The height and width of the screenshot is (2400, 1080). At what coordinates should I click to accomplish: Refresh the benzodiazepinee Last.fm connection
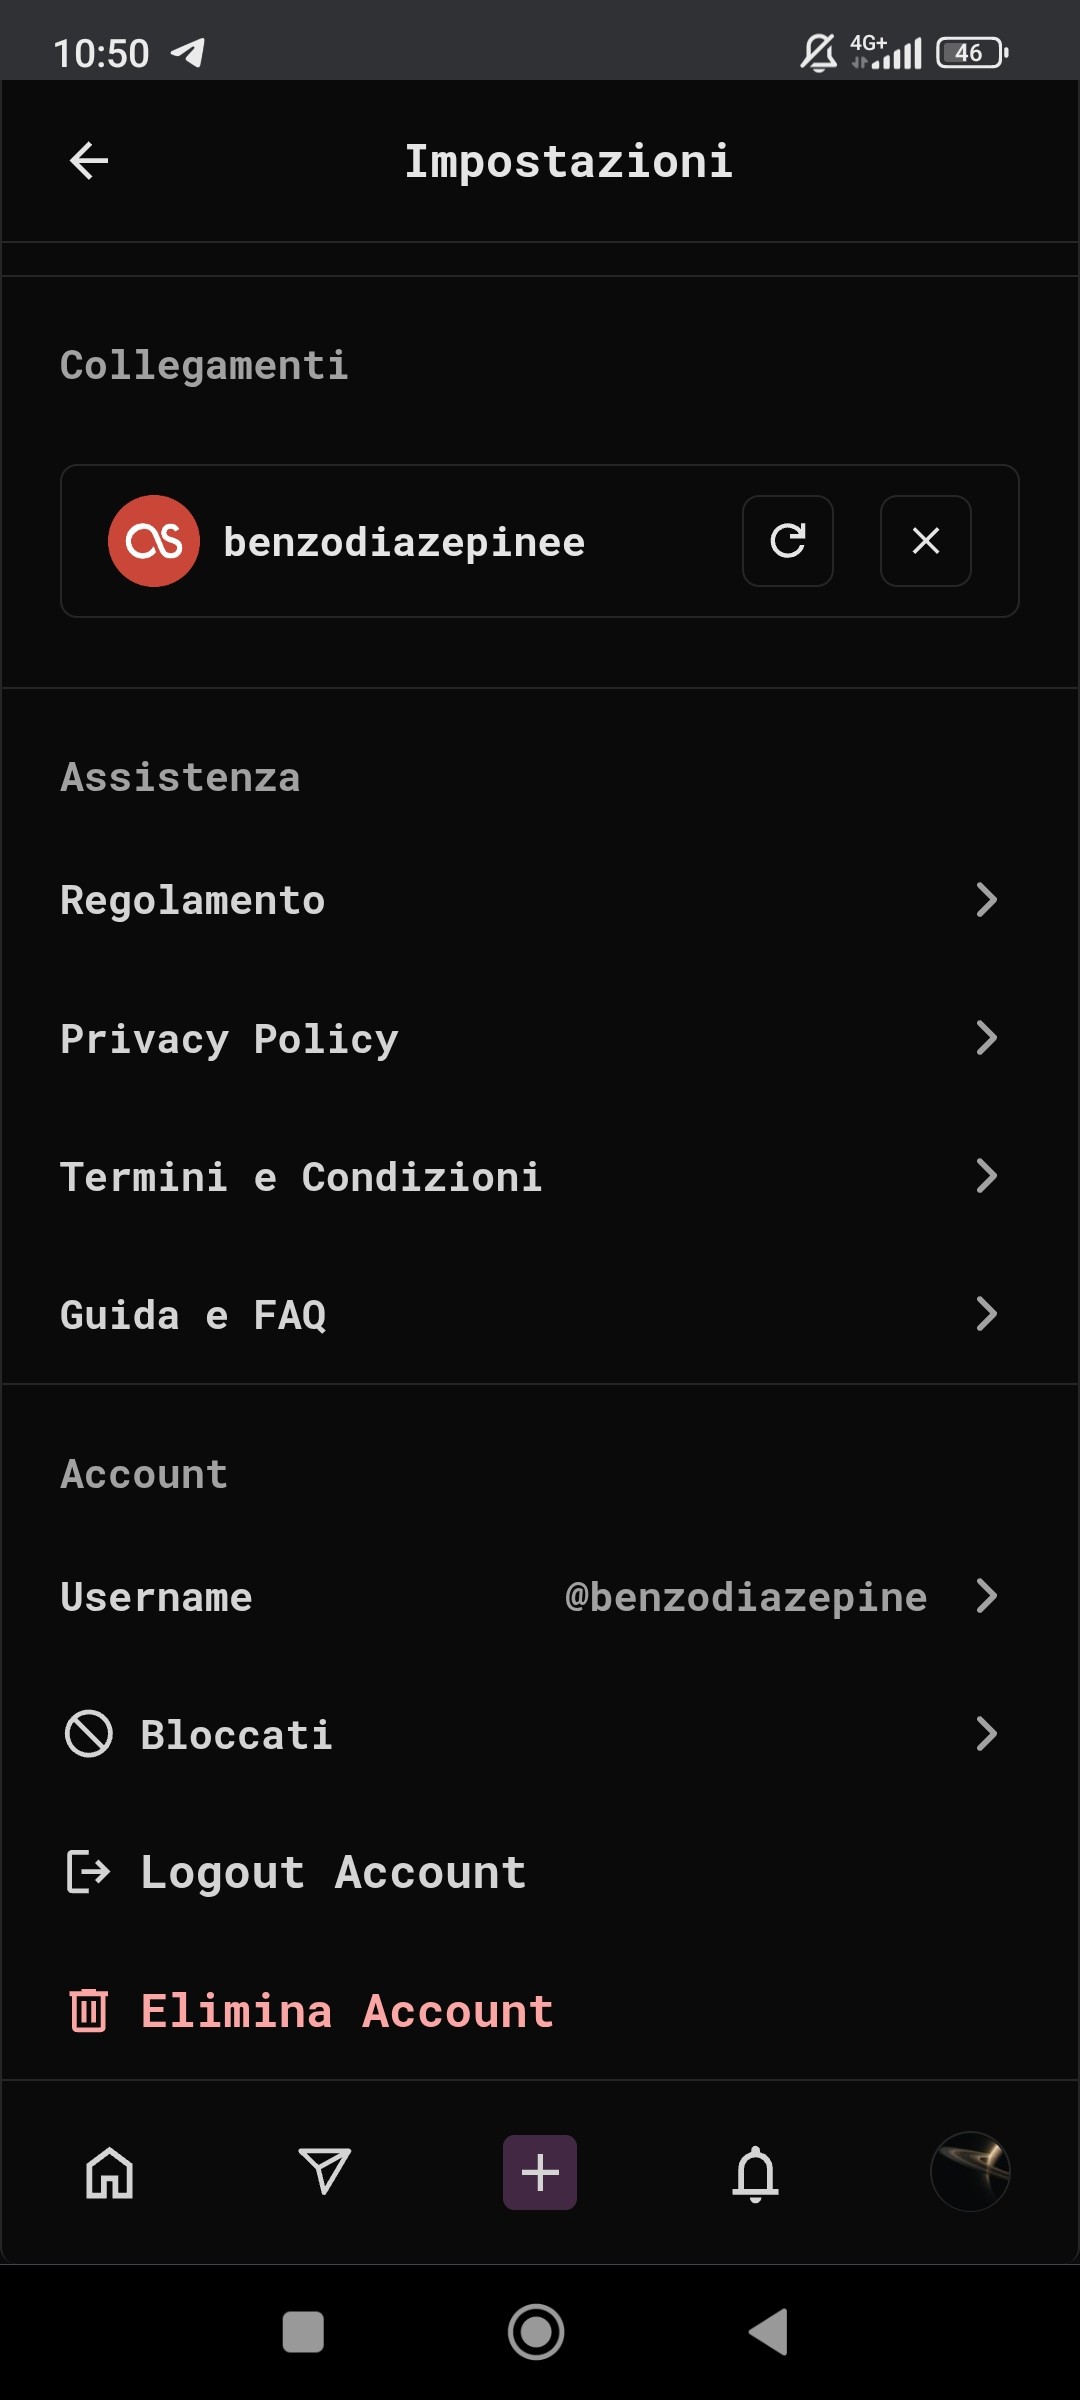click(x=788, y=541)
